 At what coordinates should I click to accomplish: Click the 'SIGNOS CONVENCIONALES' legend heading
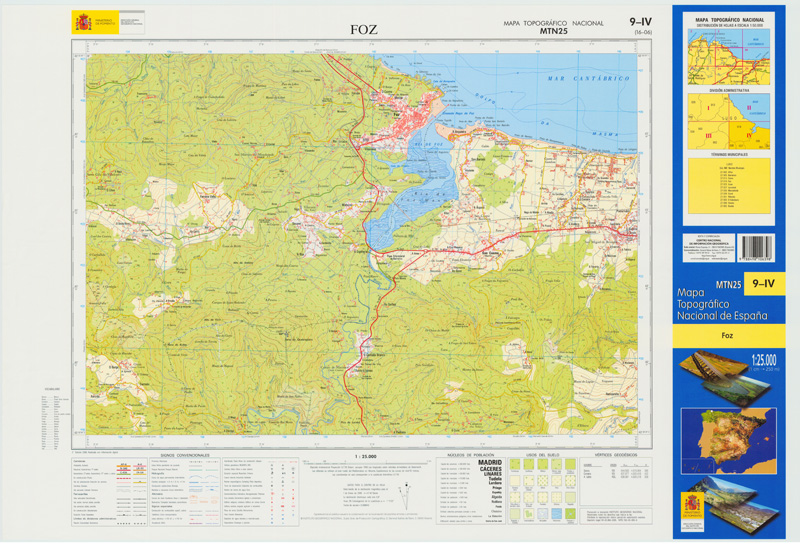tap(185, 455)
